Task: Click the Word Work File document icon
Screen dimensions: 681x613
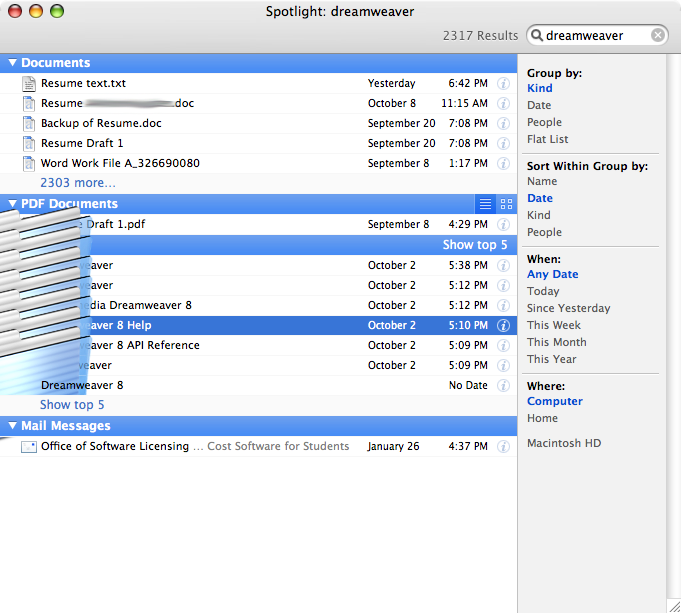Action: pos(29,163)
